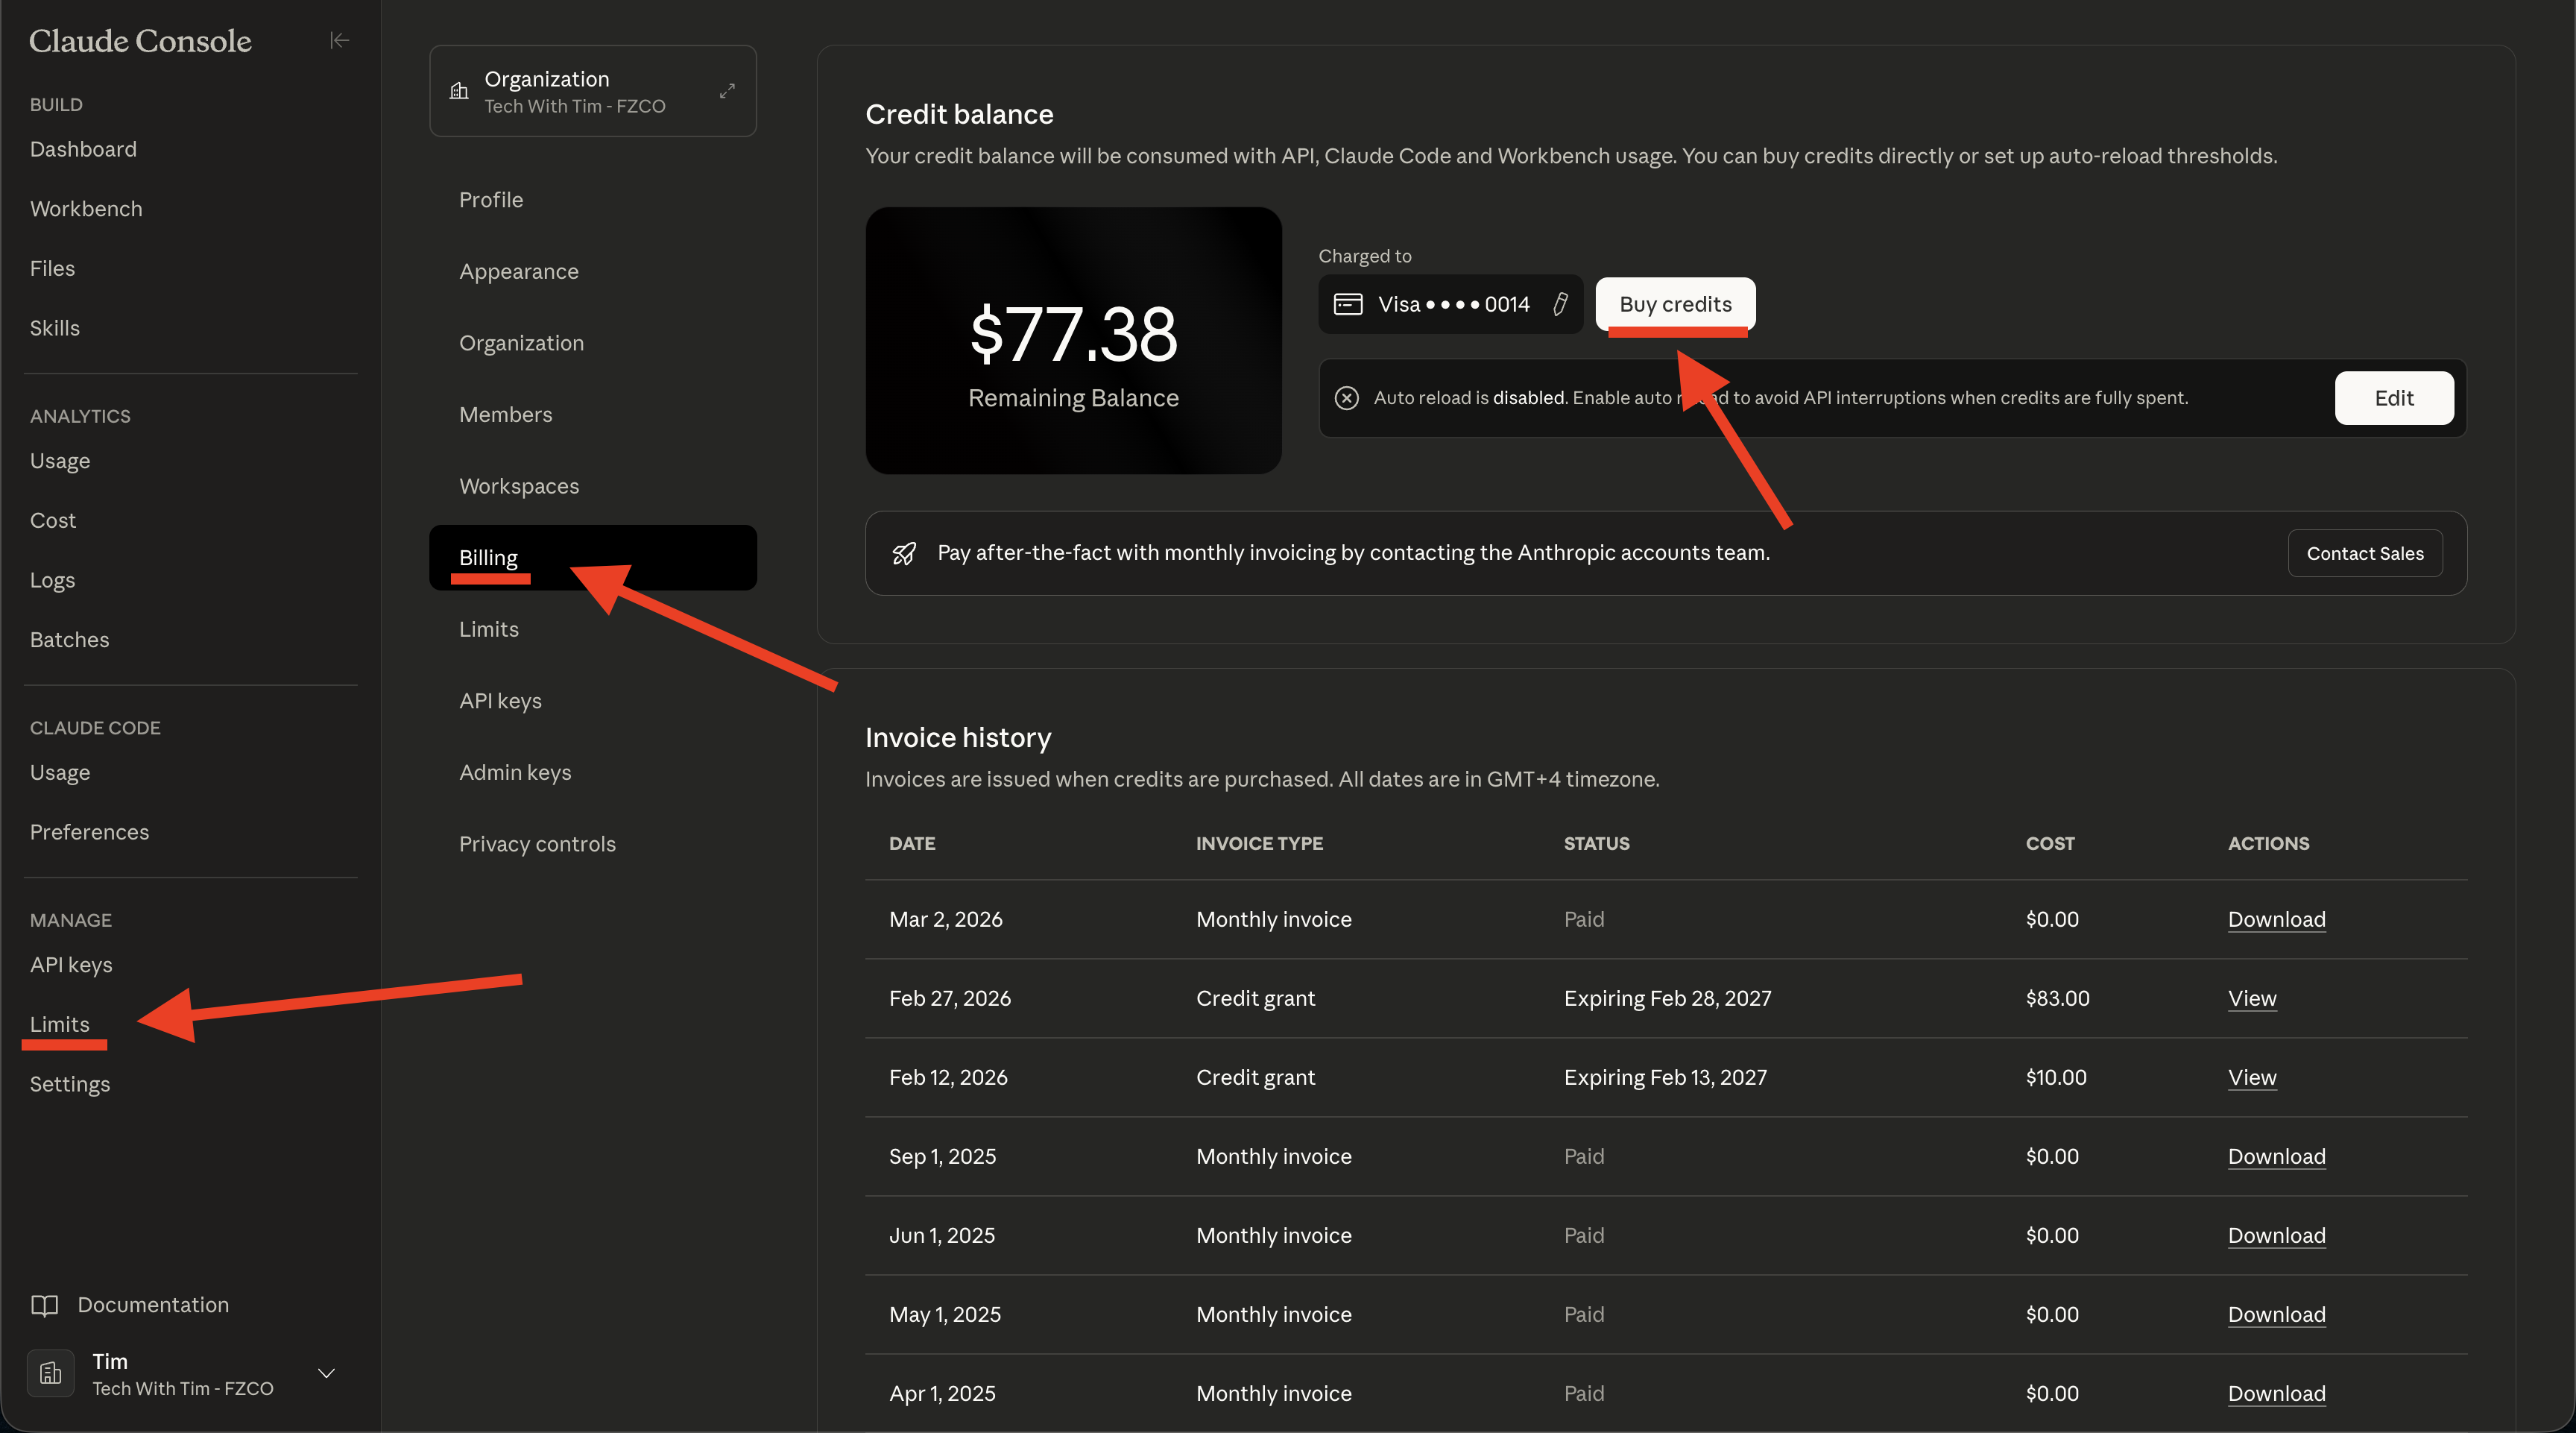This screenshot has height=1433, width=2576.
Task: View the $83.00 credit grant
Action: pos(2251,998)
